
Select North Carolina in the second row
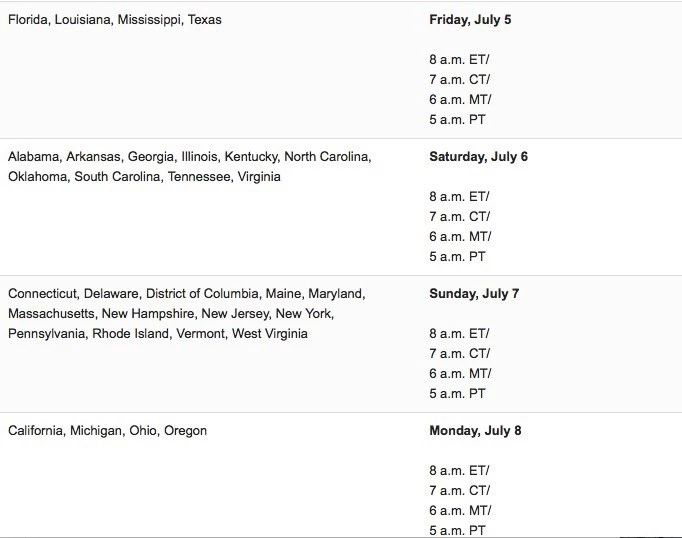coord(327,157)
